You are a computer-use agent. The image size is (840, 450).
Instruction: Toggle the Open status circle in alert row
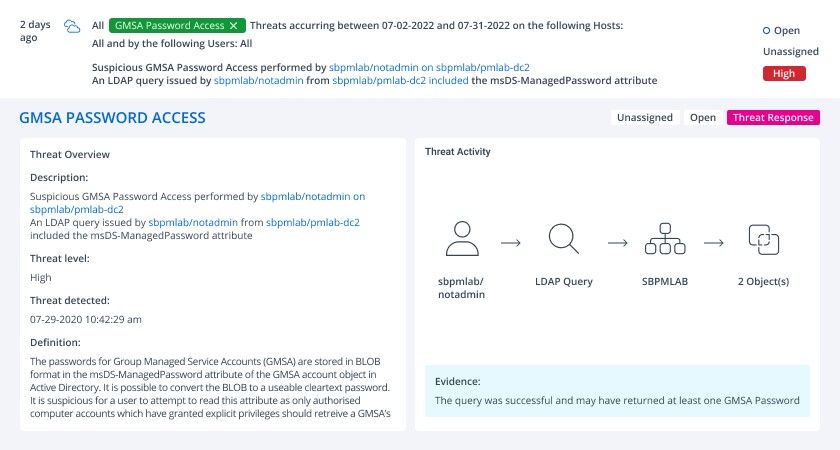767,31
